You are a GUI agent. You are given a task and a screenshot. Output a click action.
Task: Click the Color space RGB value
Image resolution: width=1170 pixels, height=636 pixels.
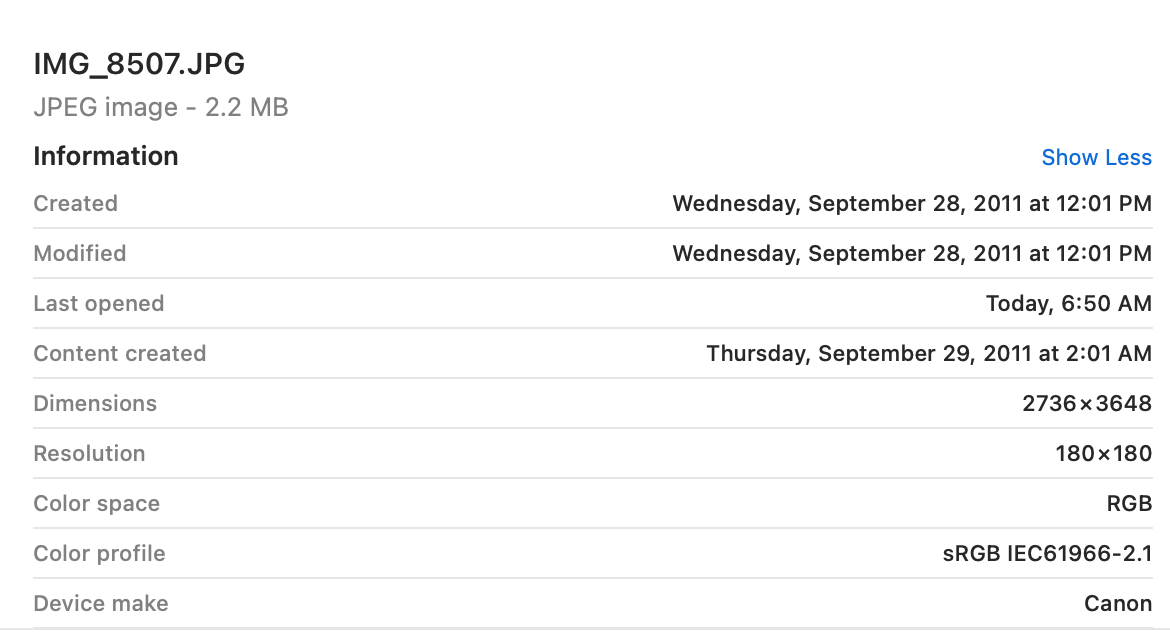click(1130, 503)
